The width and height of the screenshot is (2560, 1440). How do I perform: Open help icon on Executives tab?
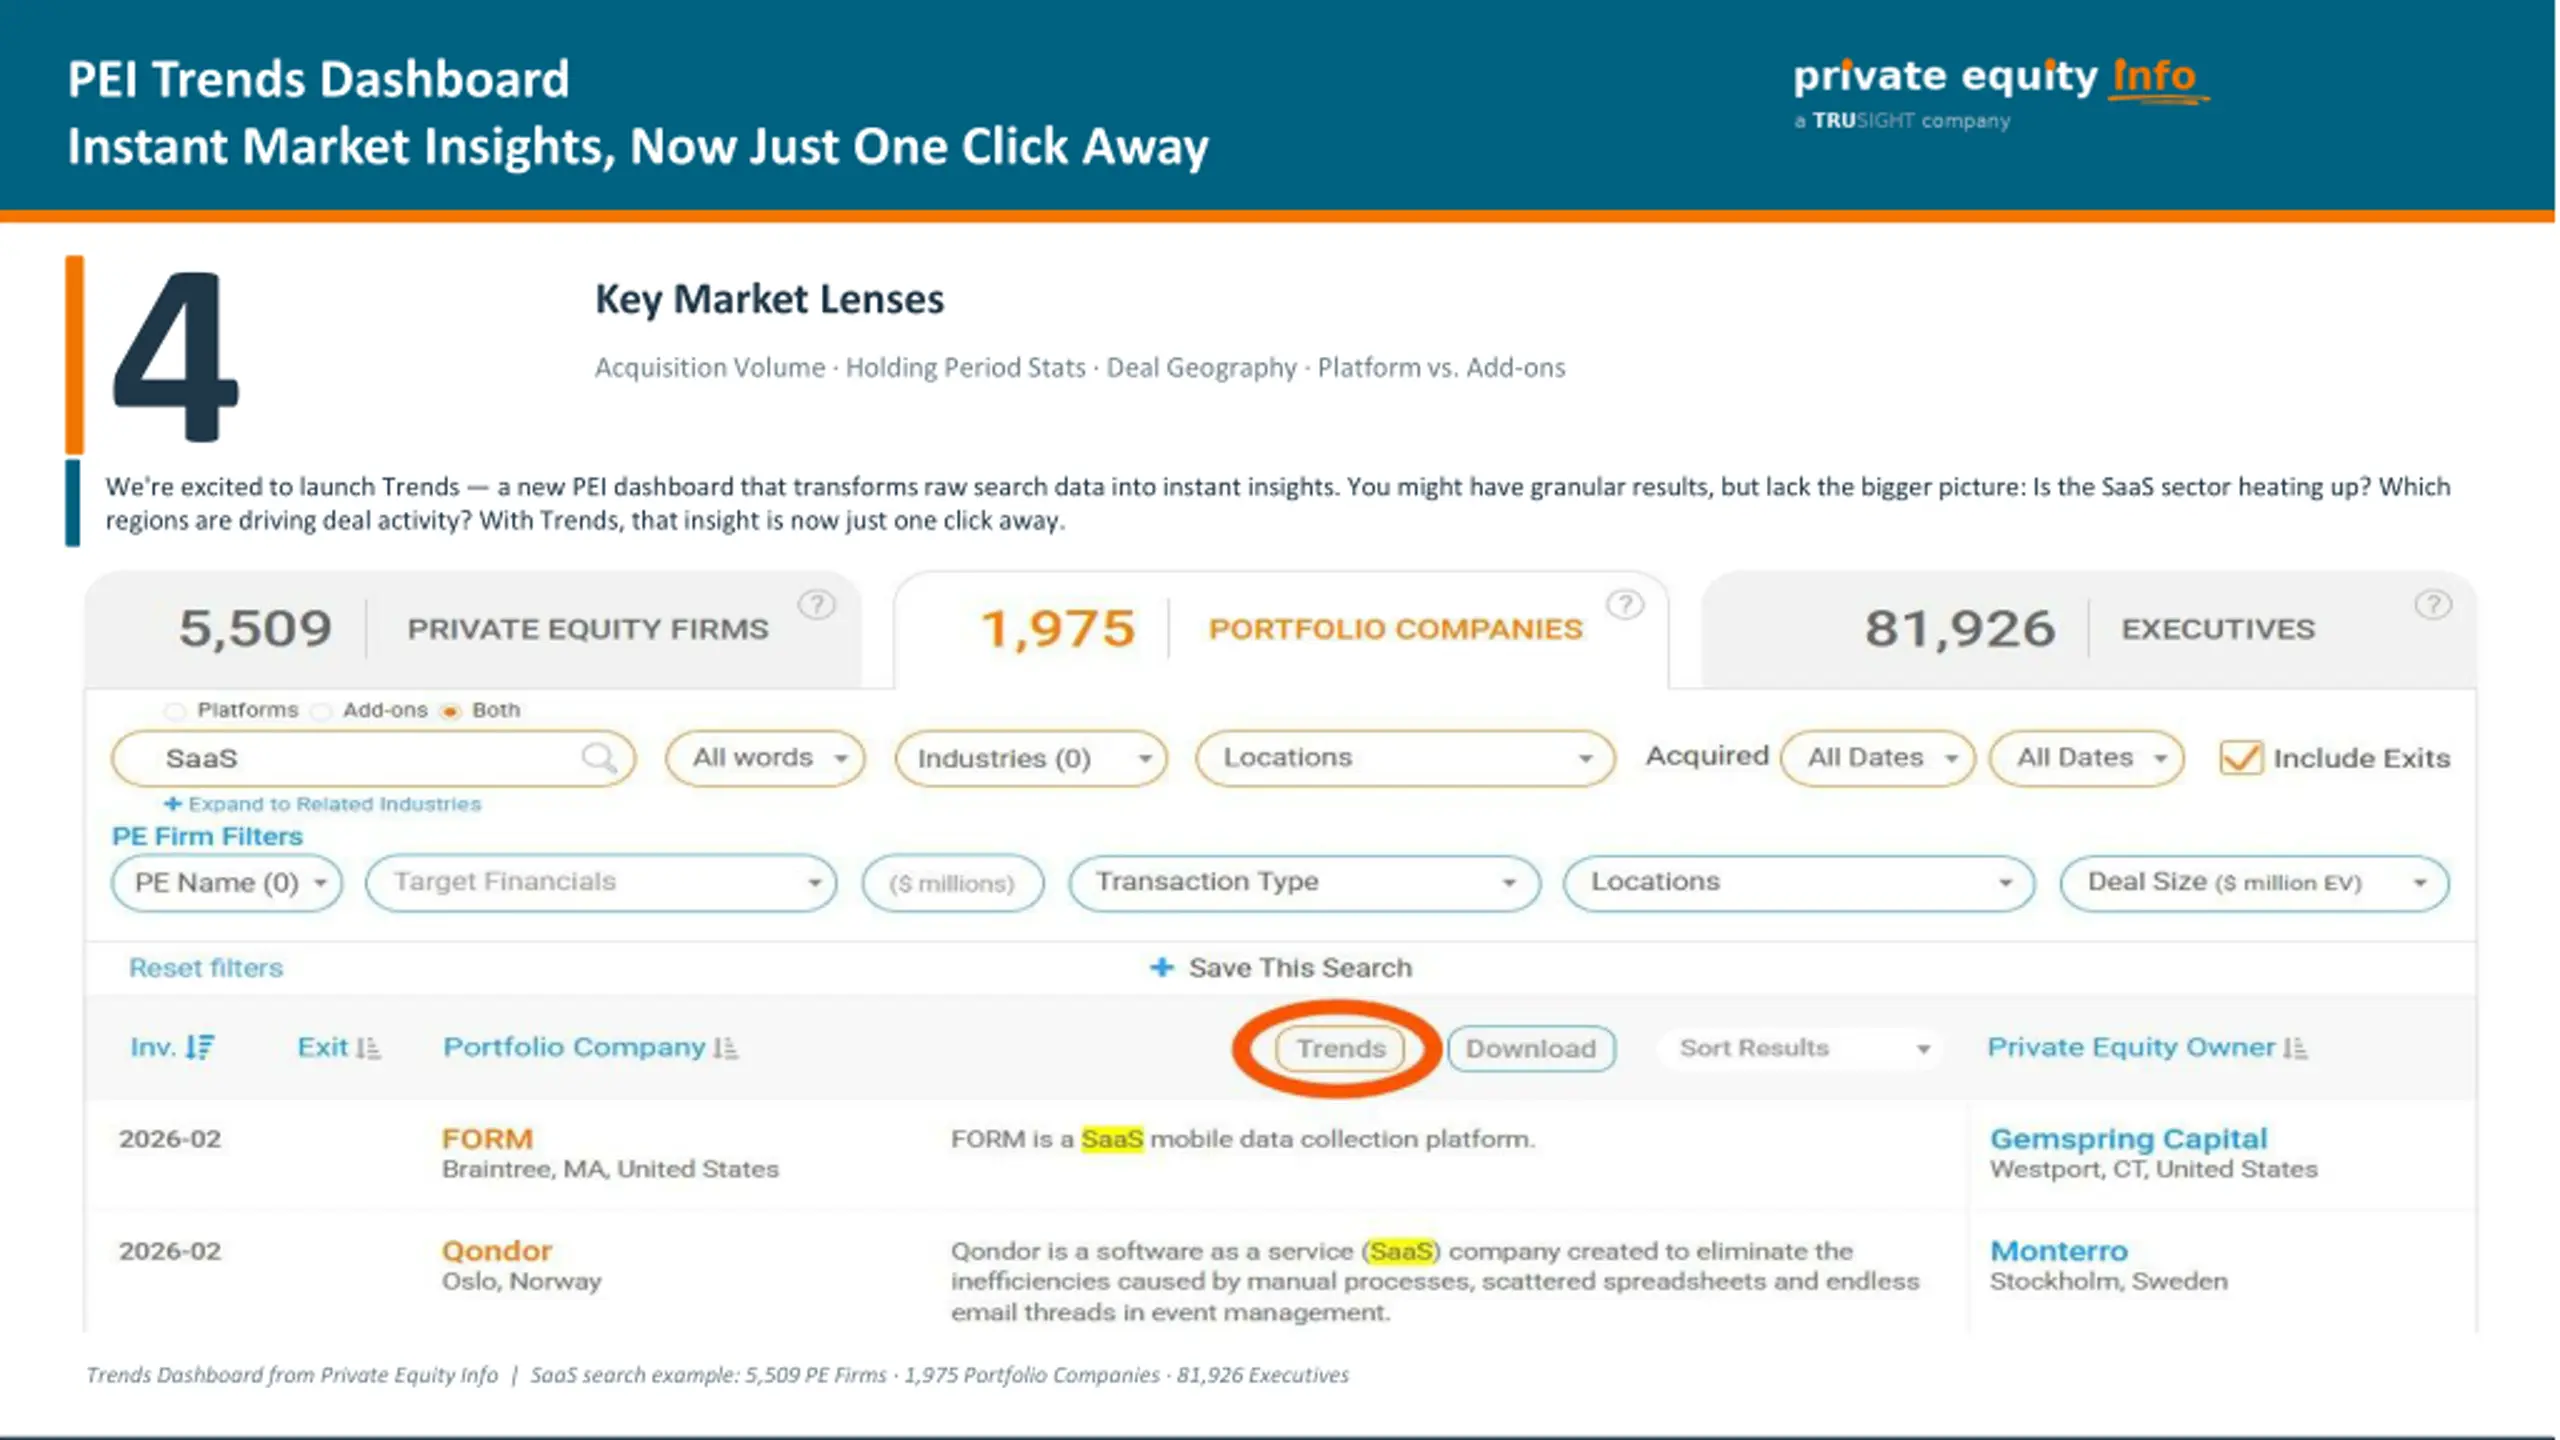[x=2433, y=605]
